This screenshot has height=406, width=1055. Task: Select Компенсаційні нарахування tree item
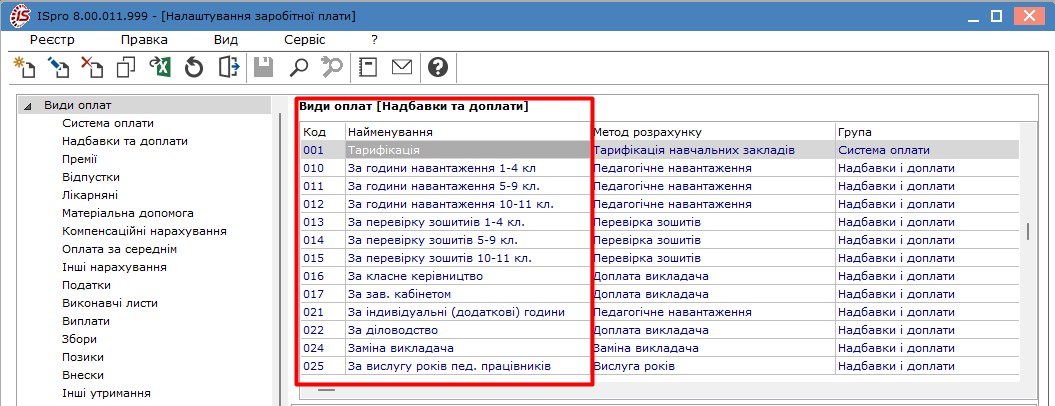click(x=145, y=231)
